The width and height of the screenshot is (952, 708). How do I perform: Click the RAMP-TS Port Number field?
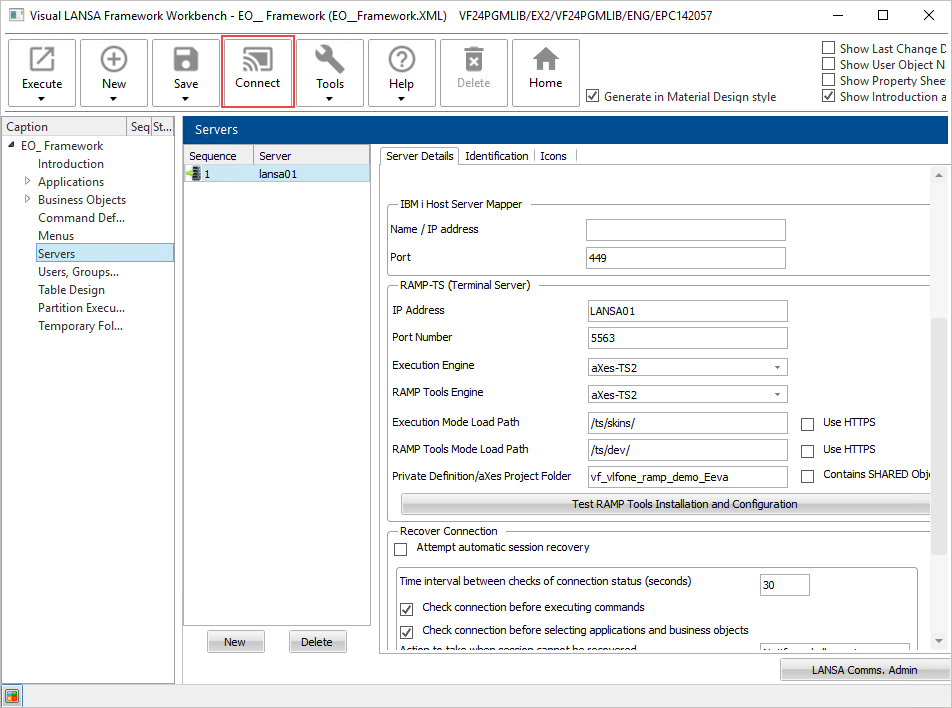click(x=687, y=338)
